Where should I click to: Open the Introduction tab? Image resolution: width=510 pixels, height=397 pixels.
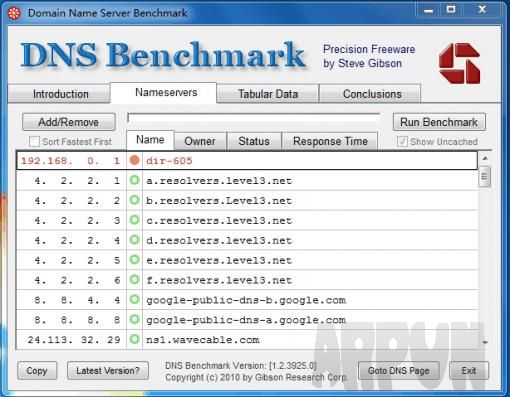pos(60,94)
